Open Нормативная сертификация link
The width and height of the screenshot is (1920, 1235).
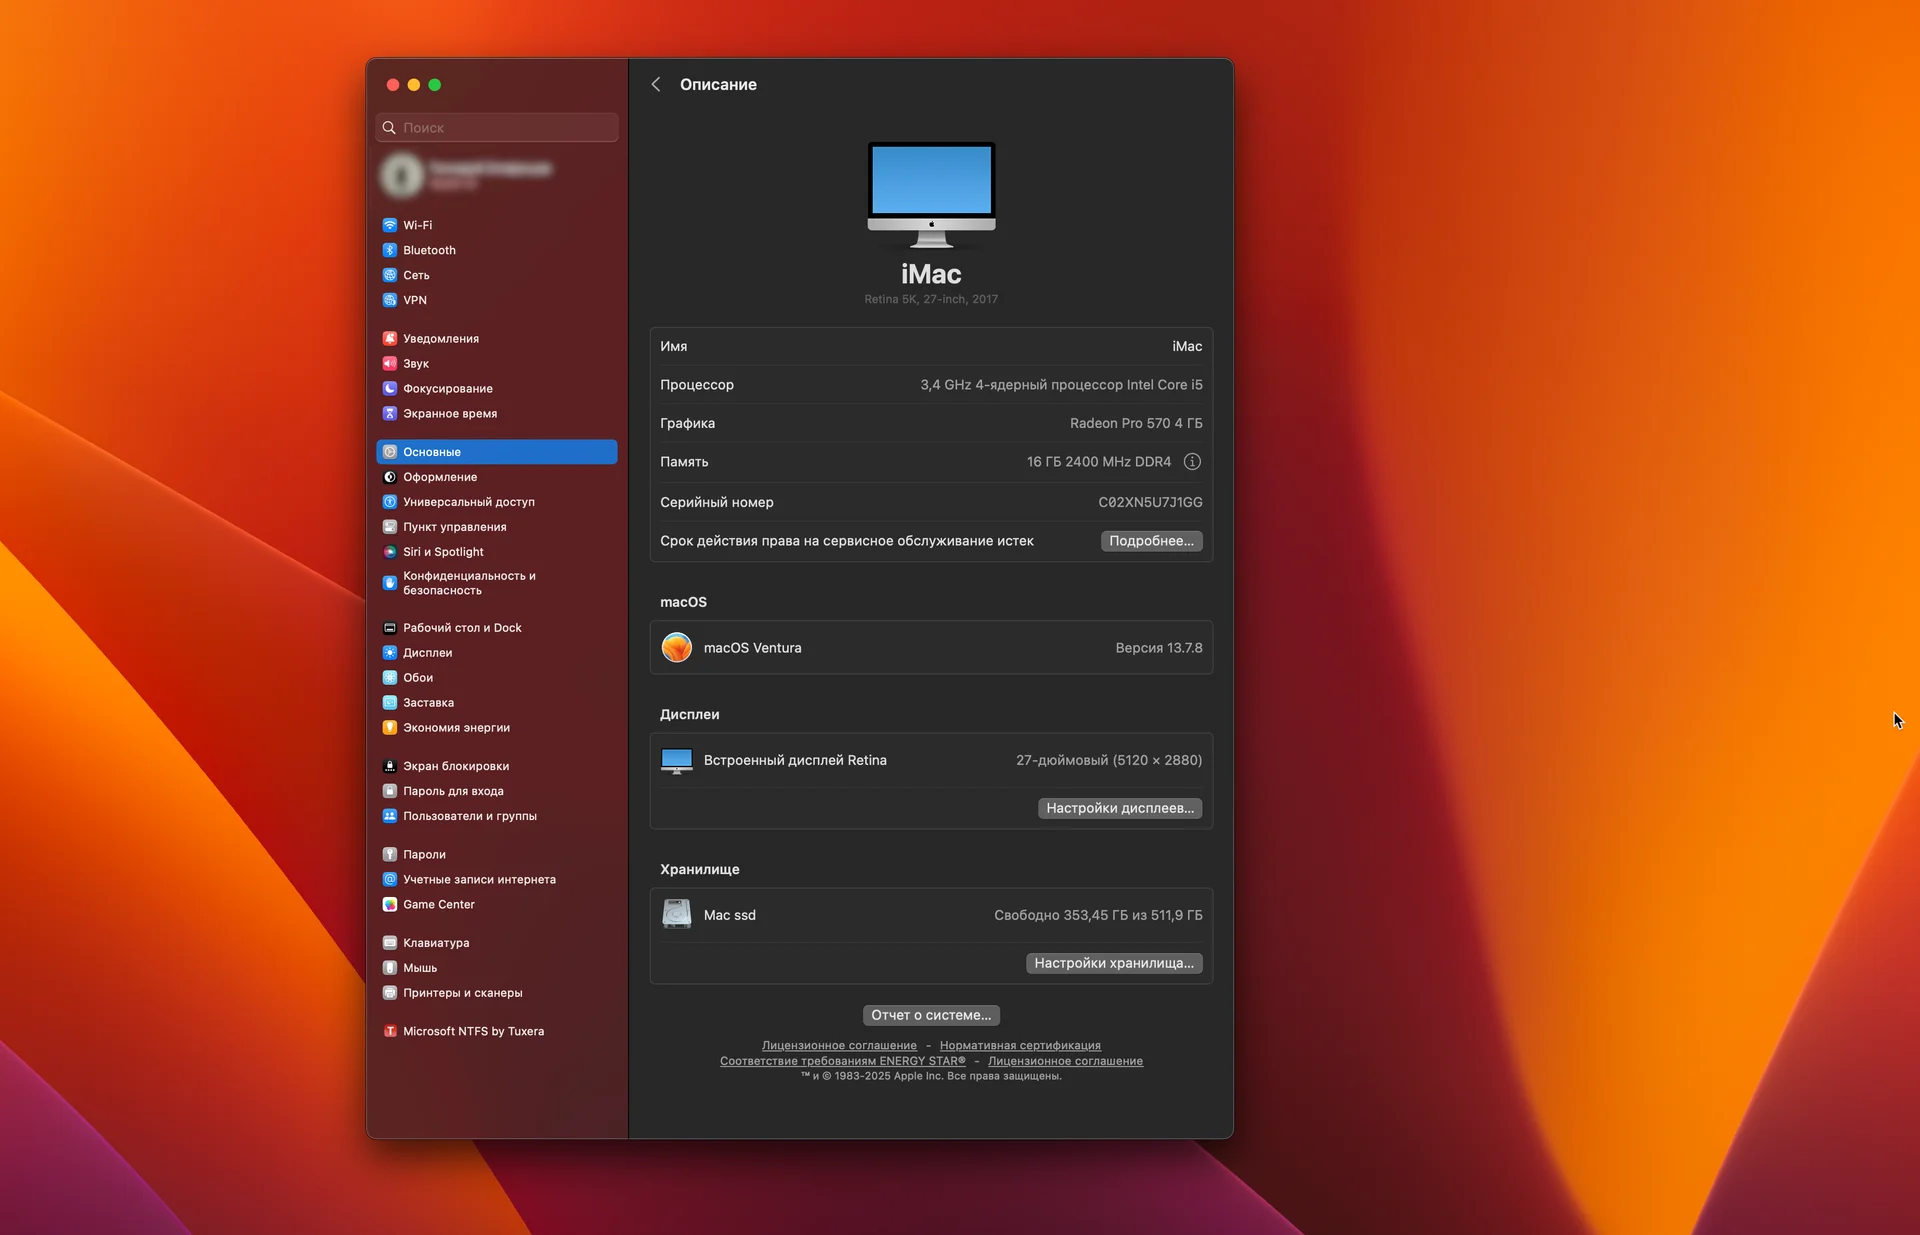click(x=1020, y=1046)
